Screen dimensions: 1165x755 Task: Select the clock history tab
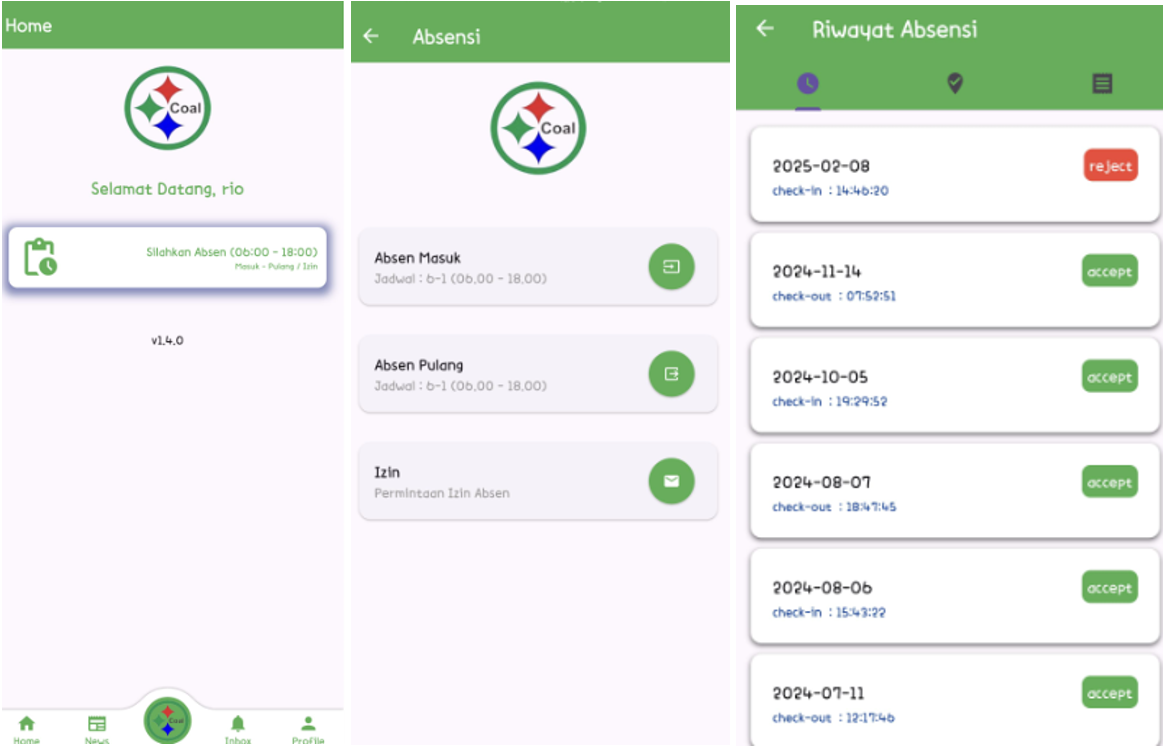point(808,84)
